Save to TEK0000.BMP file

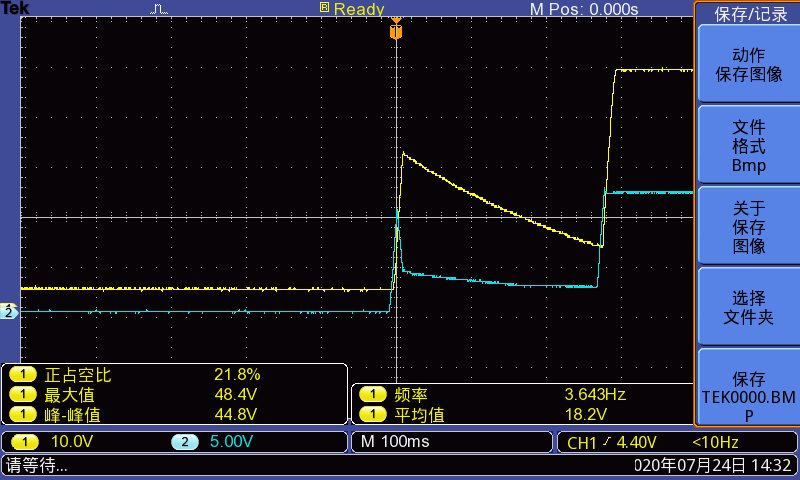tap(748, 389)
